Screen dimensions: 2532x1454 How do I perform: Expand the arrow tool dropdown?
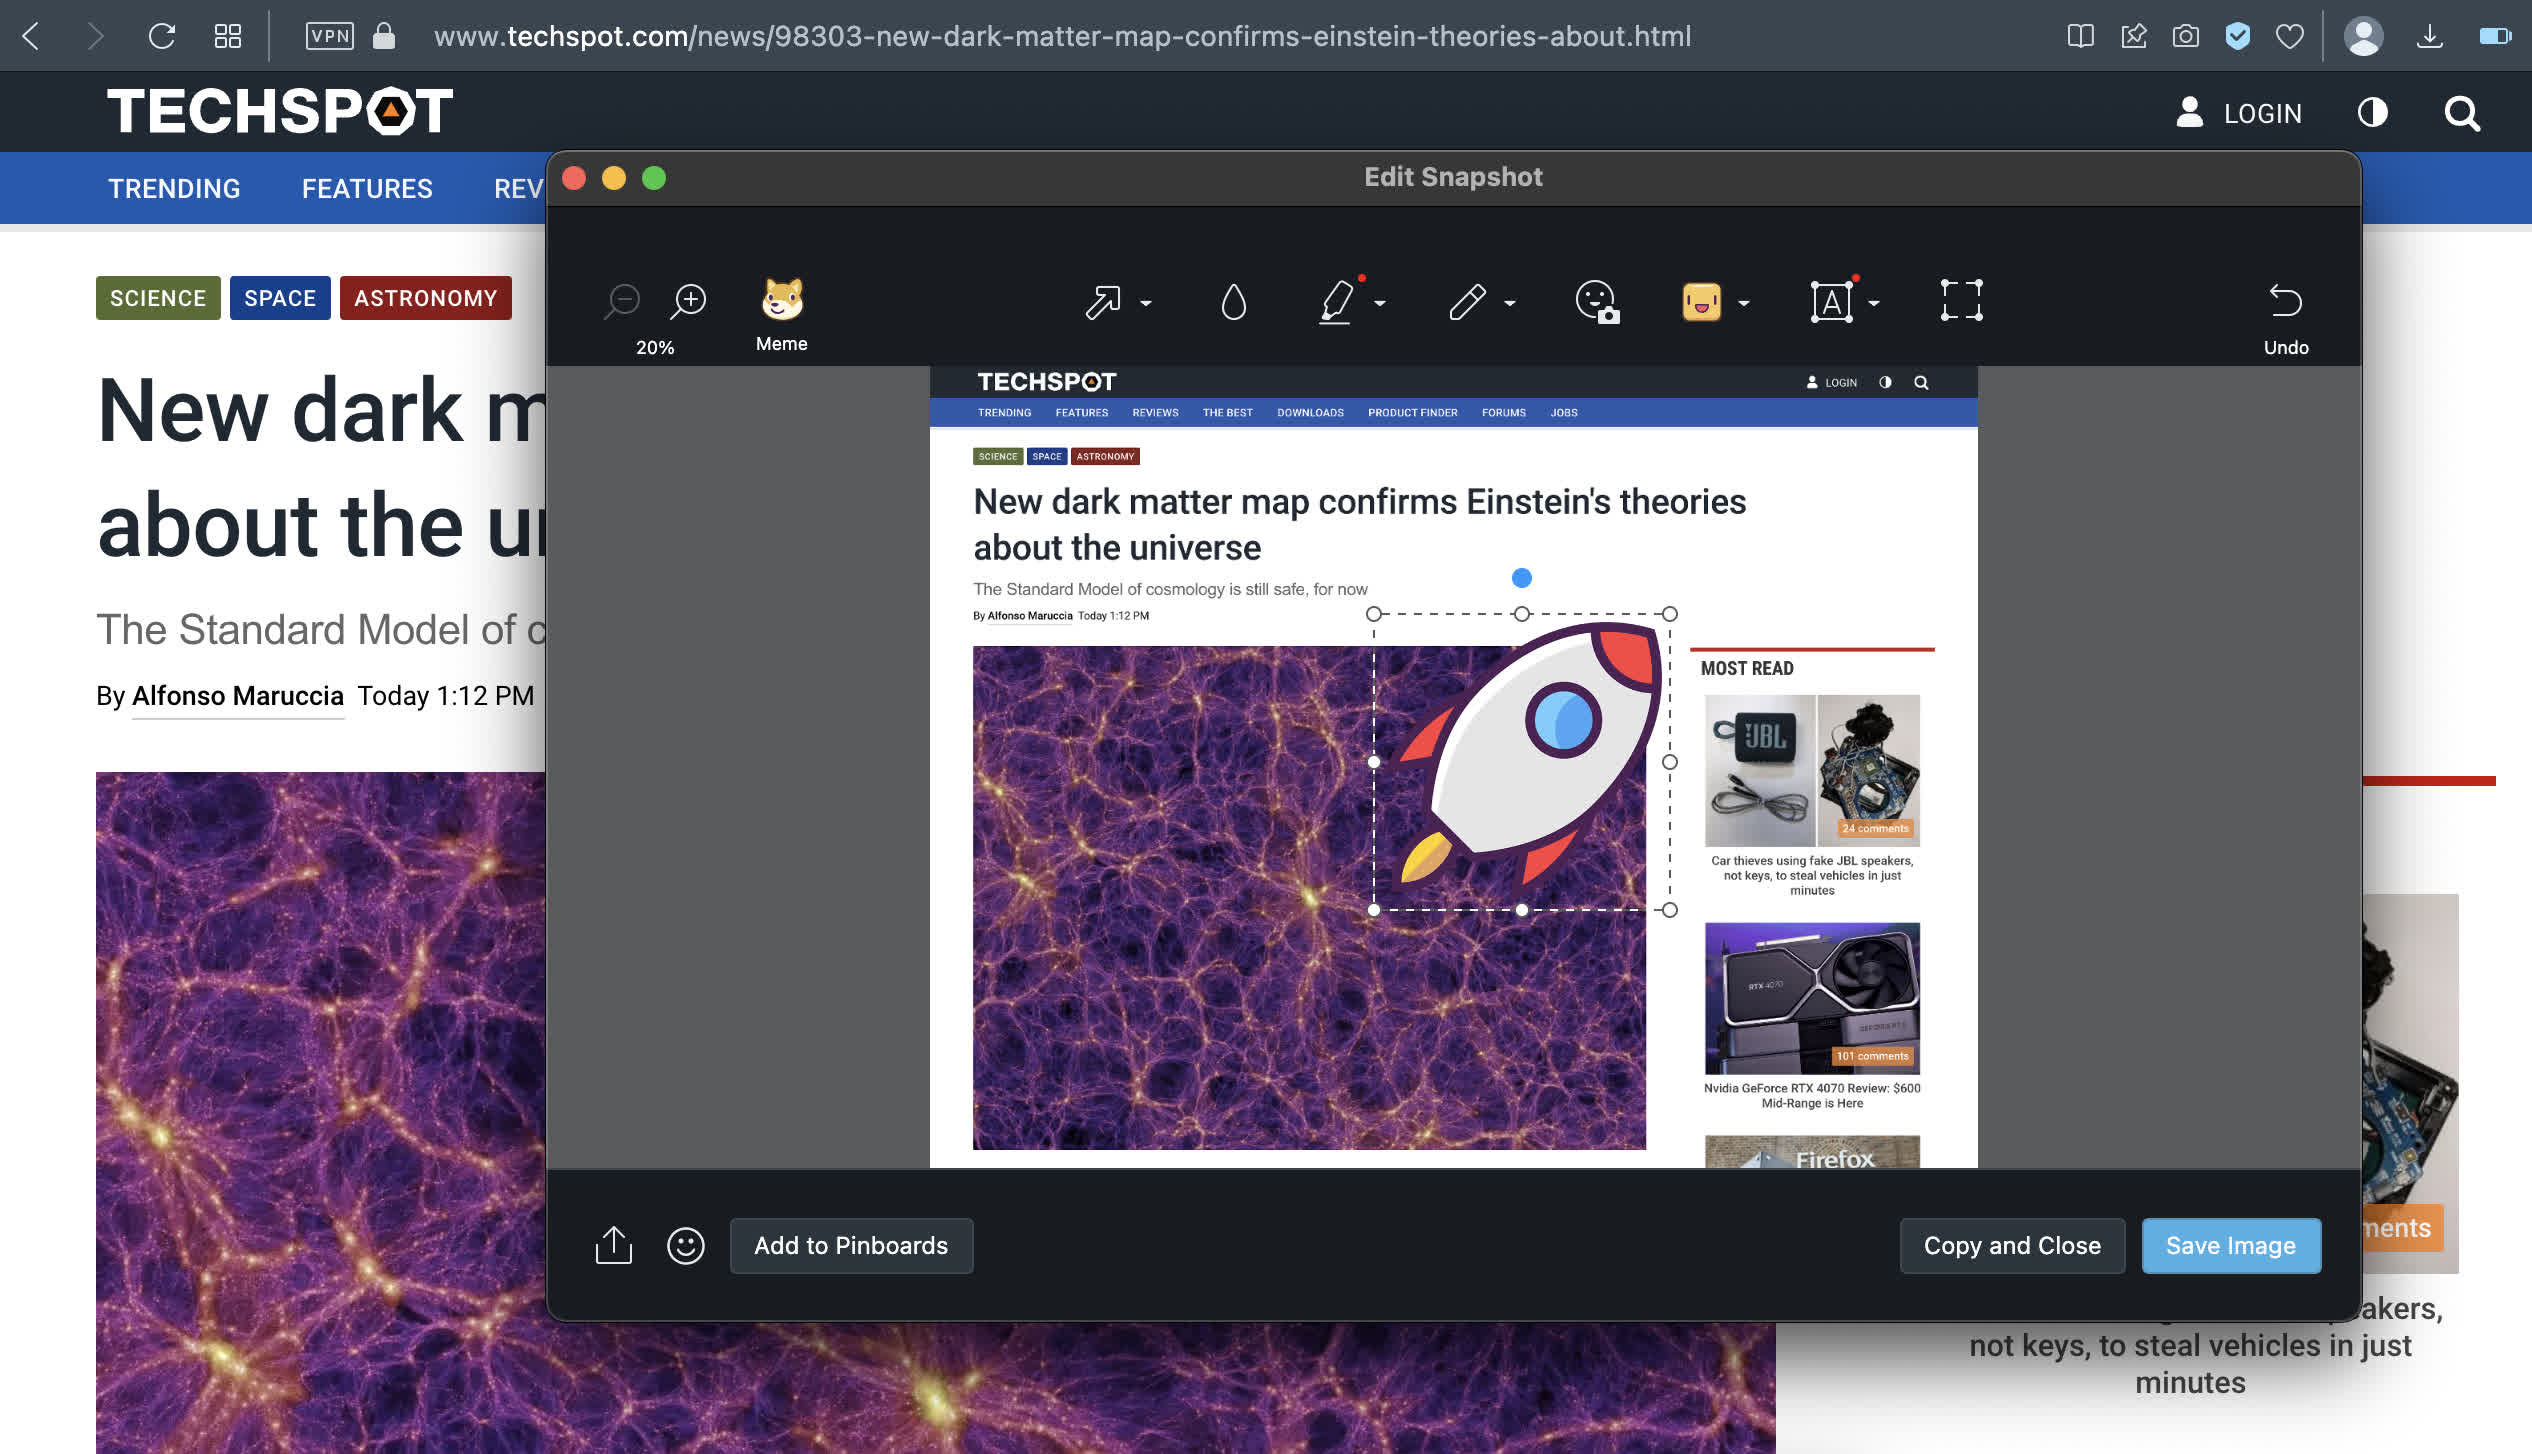tap(1146, 303)
